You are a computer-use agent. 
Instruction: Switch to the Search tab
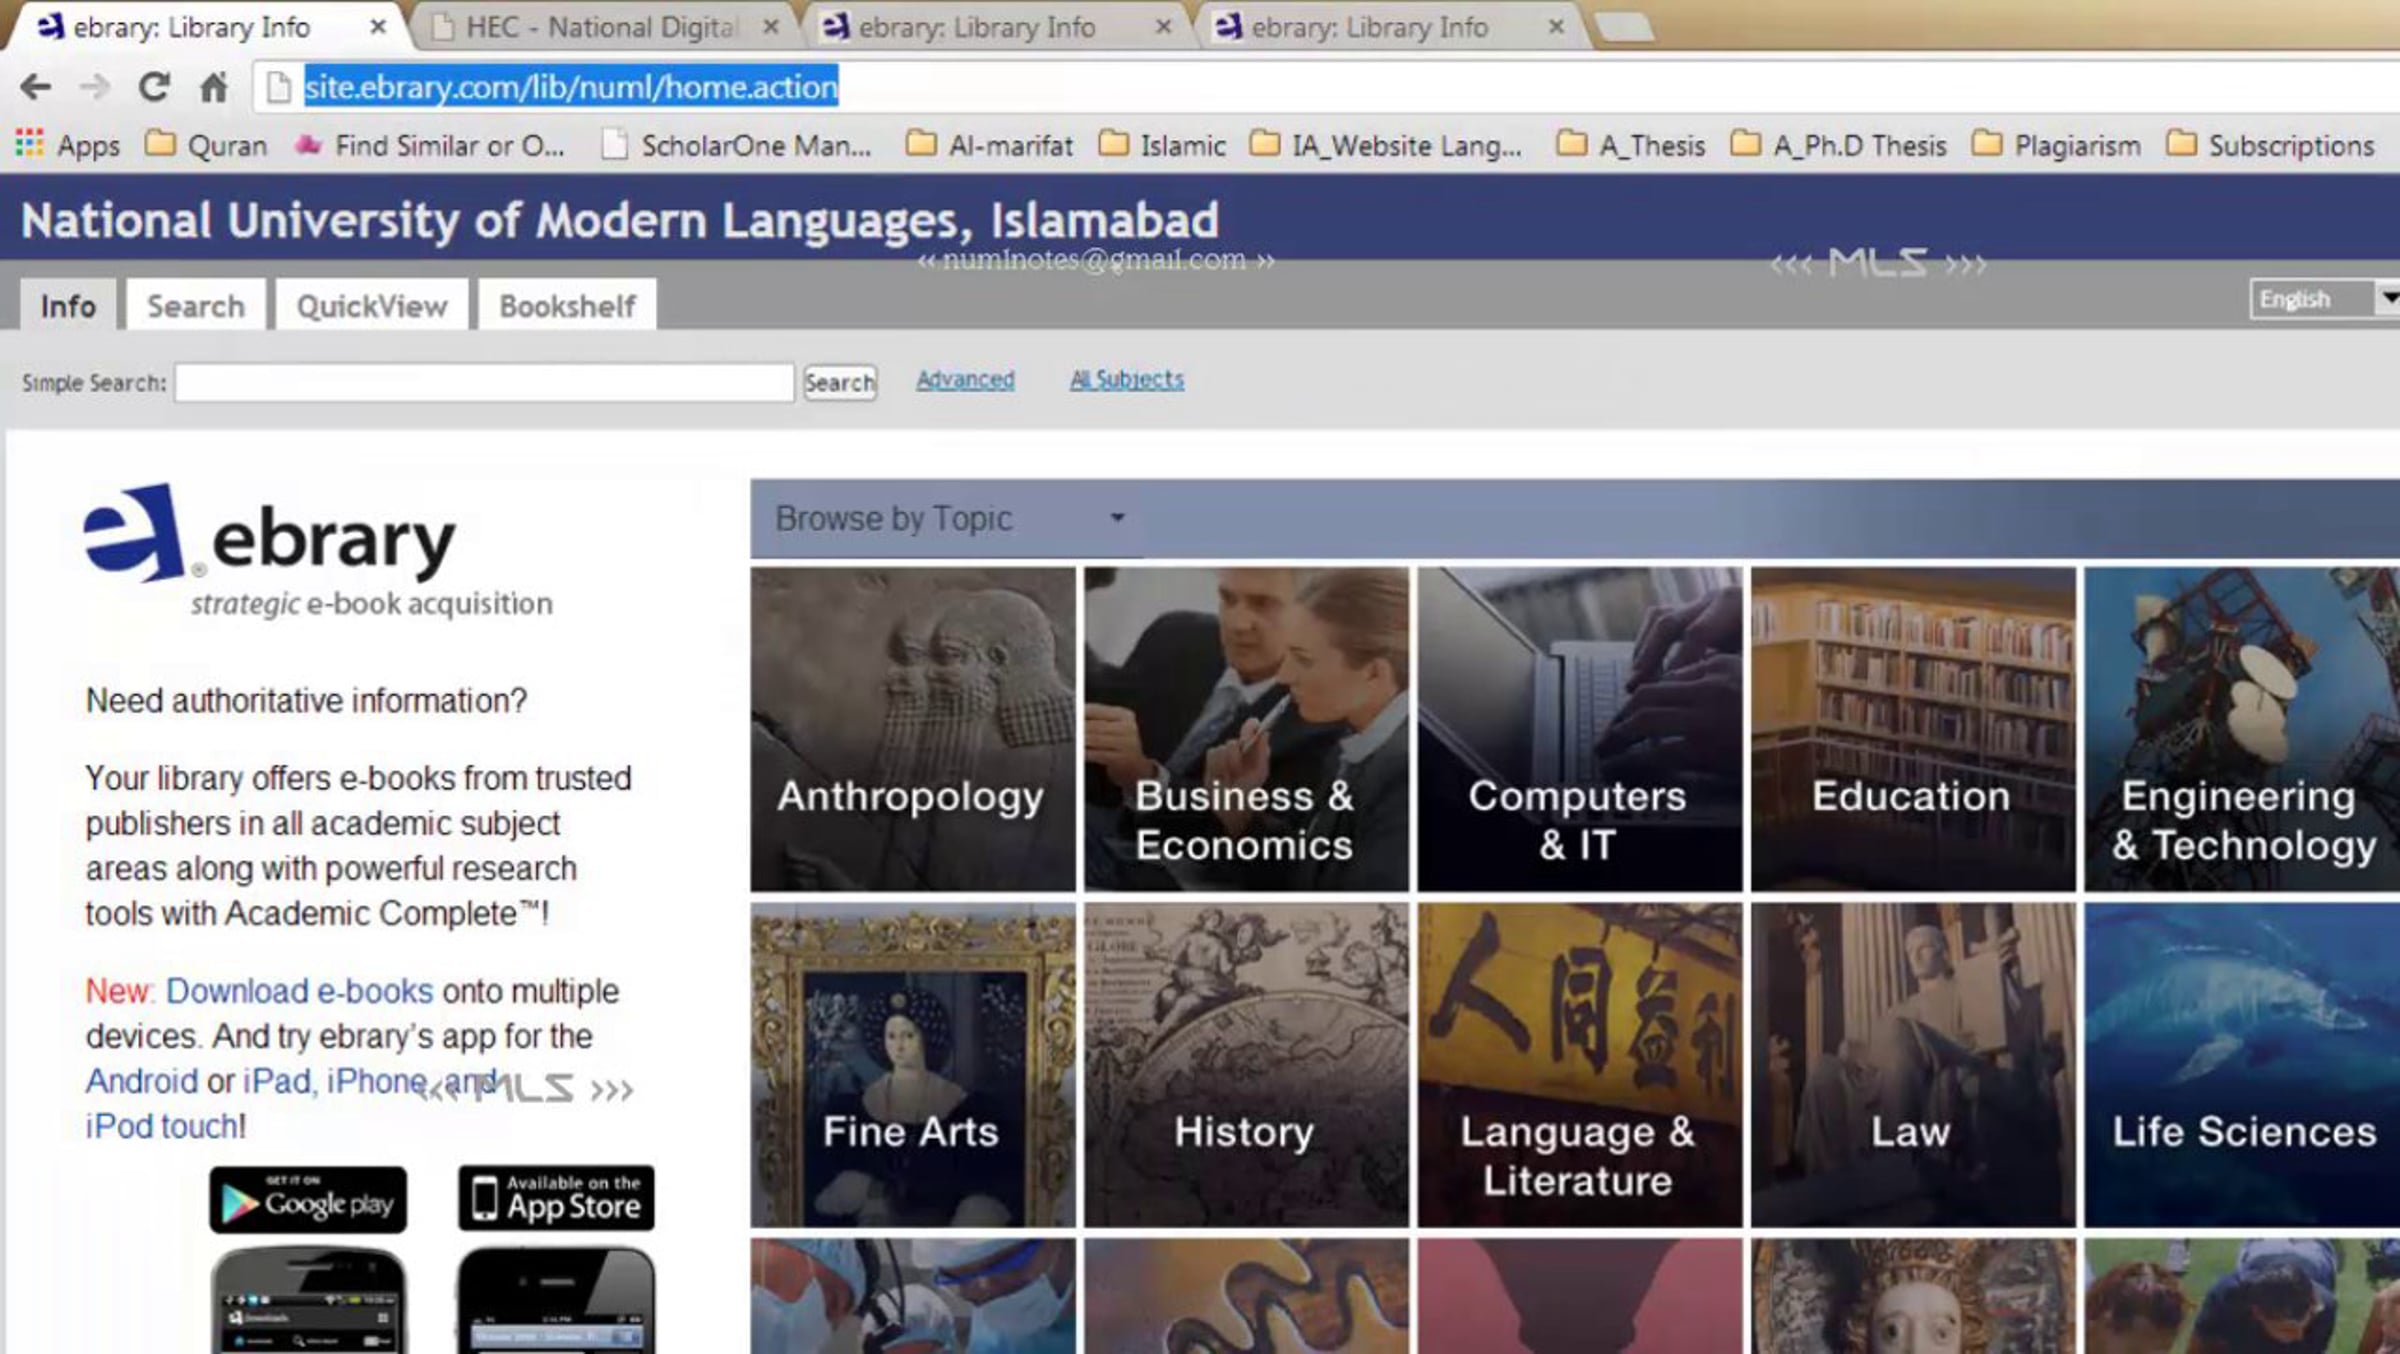point(195,306)
